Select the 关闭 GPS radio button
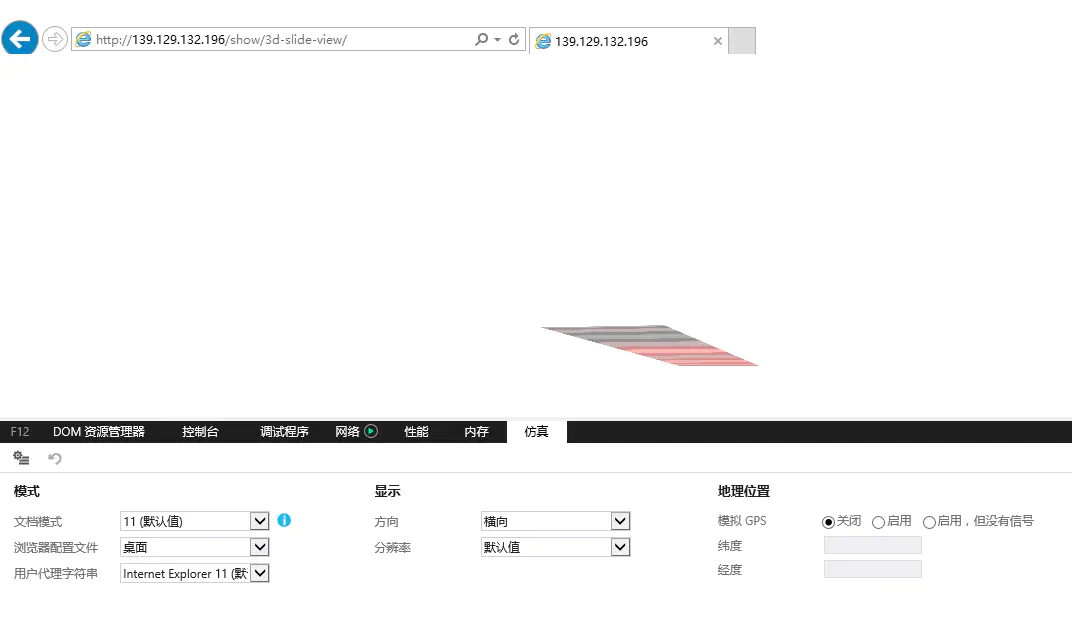Screen dimensions: 1072x622 click(829, 521)
